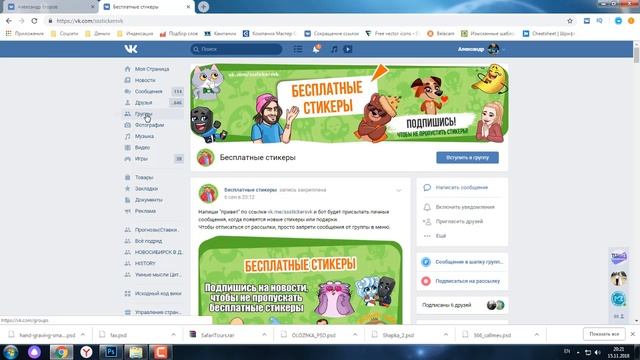
Task: Click the Бесплатные стикеры post author name
Action: click(x=250, y=190)
